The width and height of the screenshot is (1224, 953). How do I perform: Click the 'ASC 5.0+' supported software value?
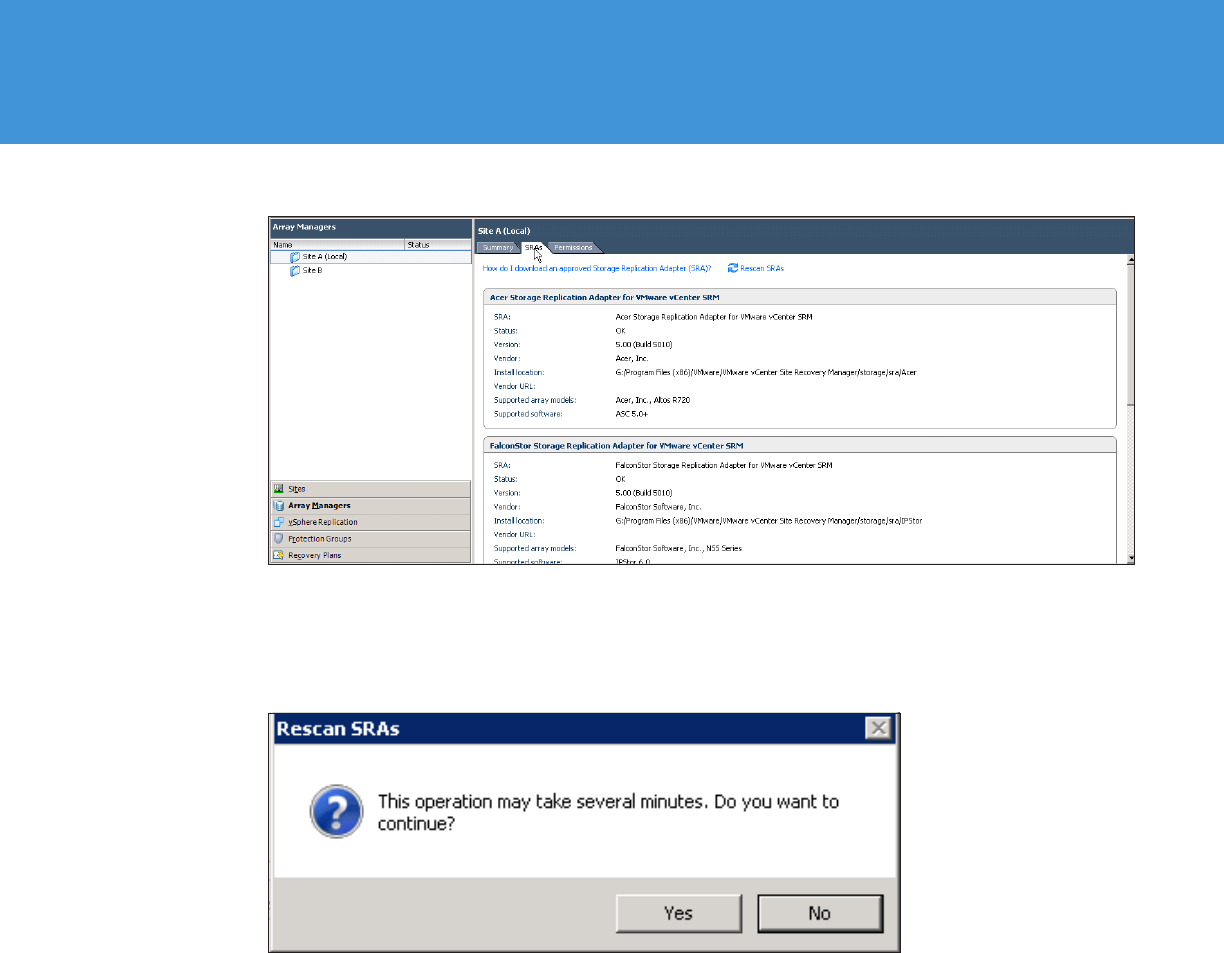point(633,413)
